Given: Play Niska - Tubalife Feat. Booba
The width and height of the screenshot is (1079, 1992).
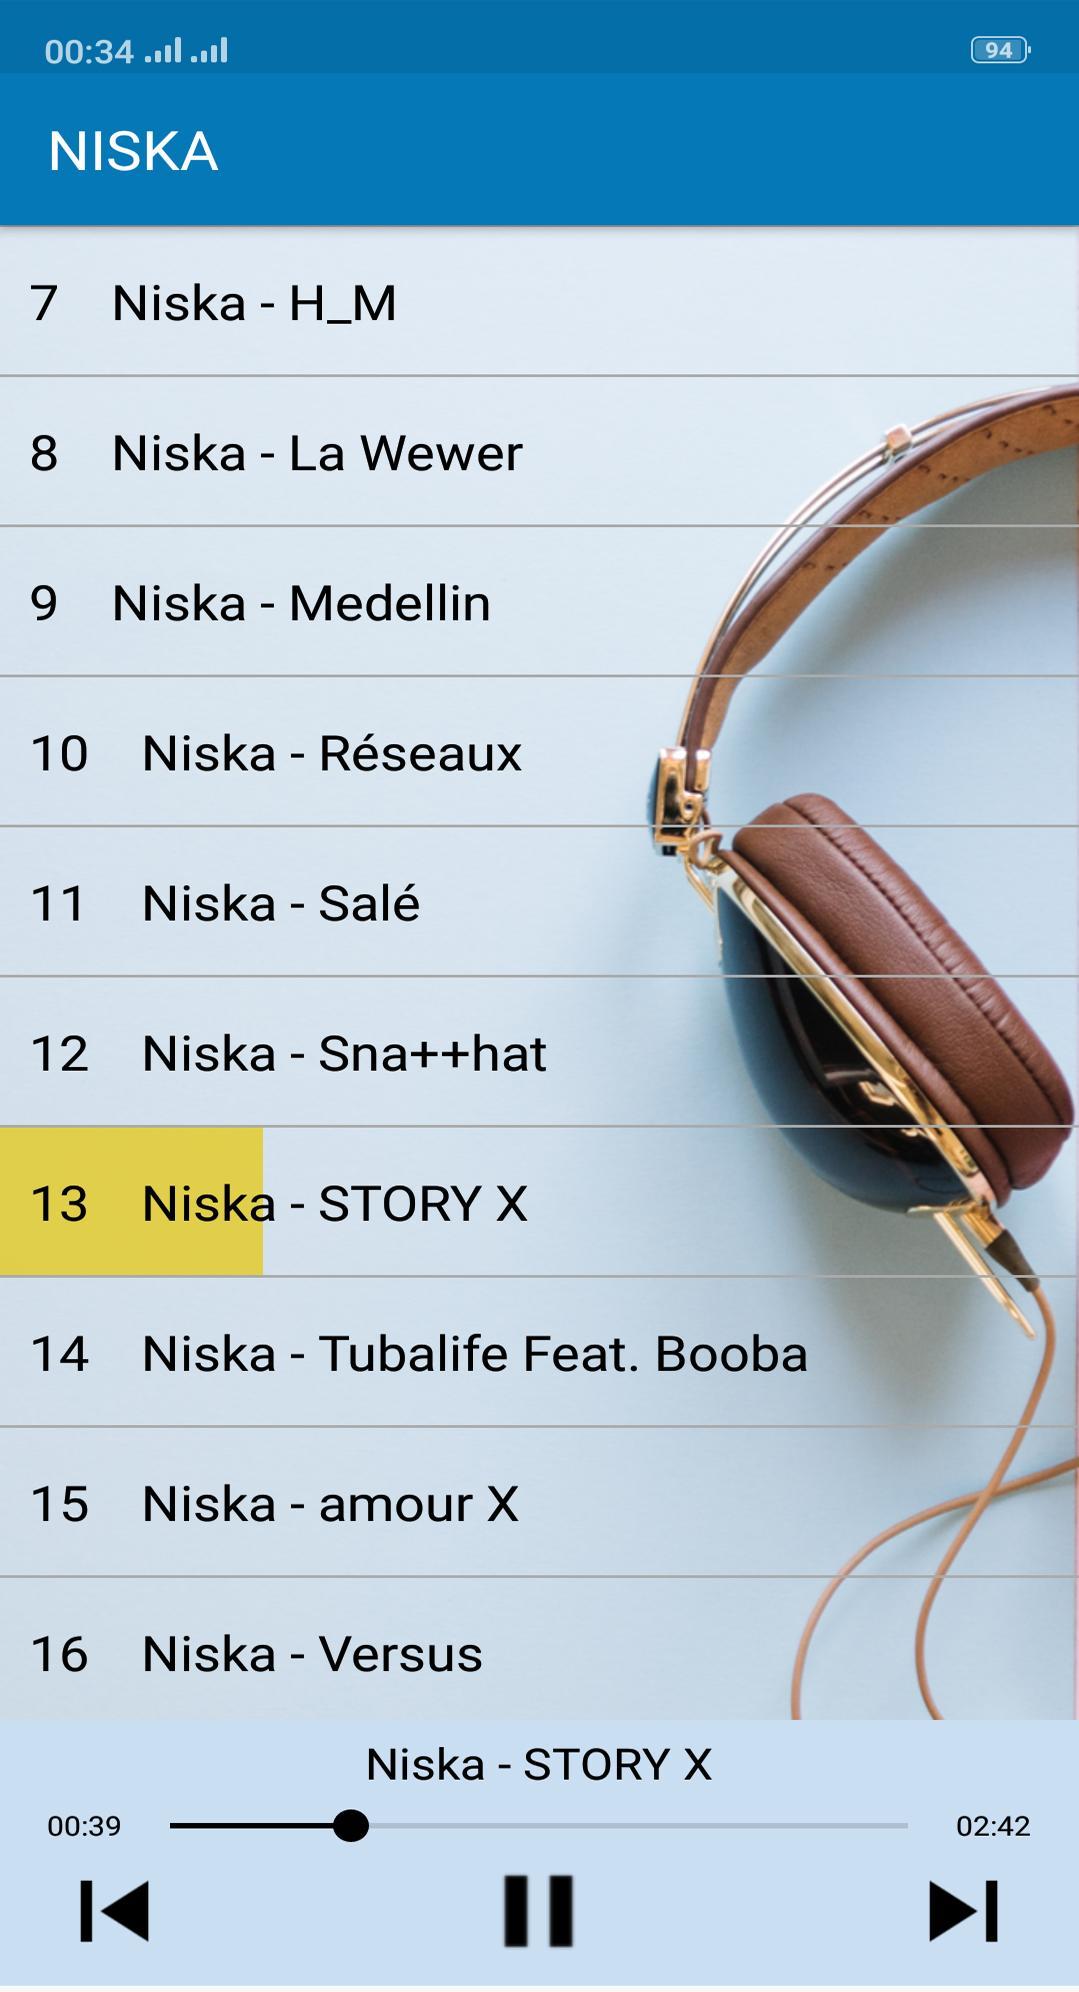Looking at the screenshot, I should (x=539, y=1352).
